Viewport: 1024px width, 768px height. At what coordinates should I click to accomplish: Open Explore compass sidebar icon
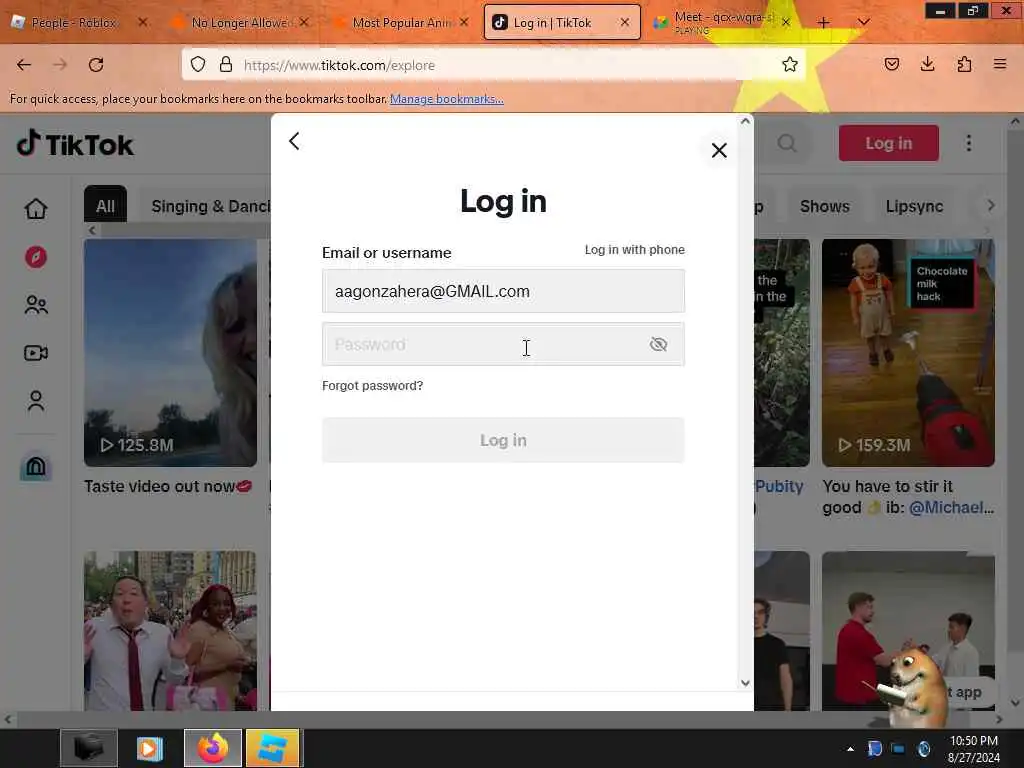36,257
